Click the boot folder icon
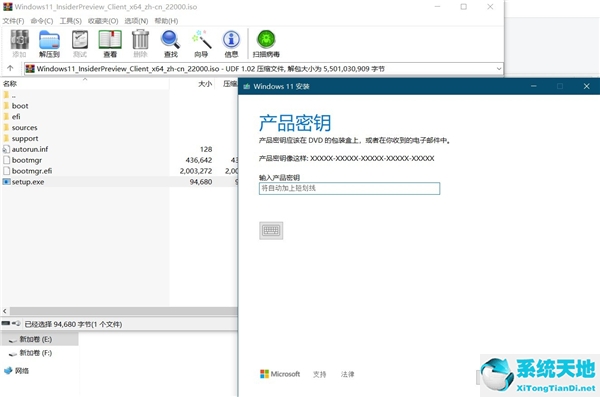 tap(6, 106)
